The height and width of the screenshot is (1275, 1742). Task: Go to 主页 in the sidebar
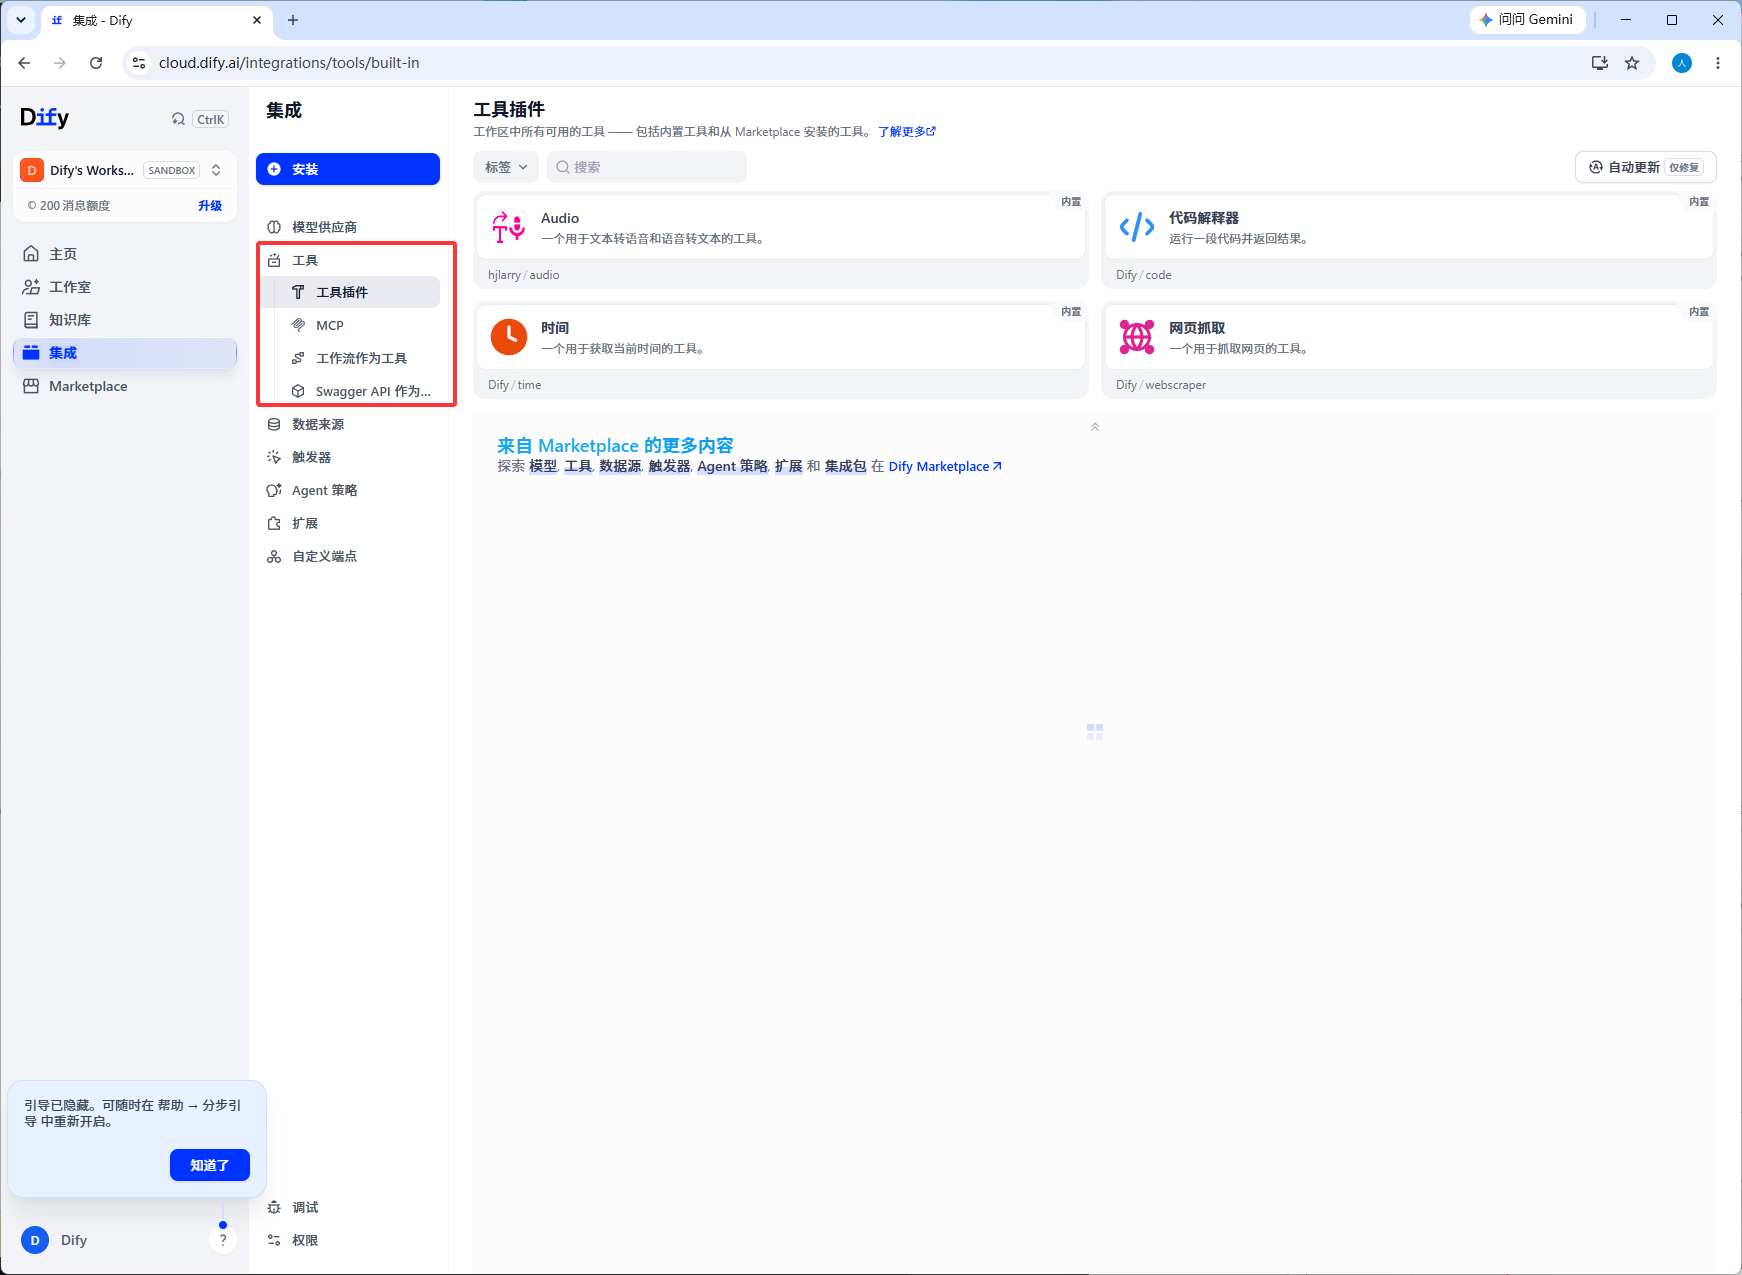coord(125,254)
